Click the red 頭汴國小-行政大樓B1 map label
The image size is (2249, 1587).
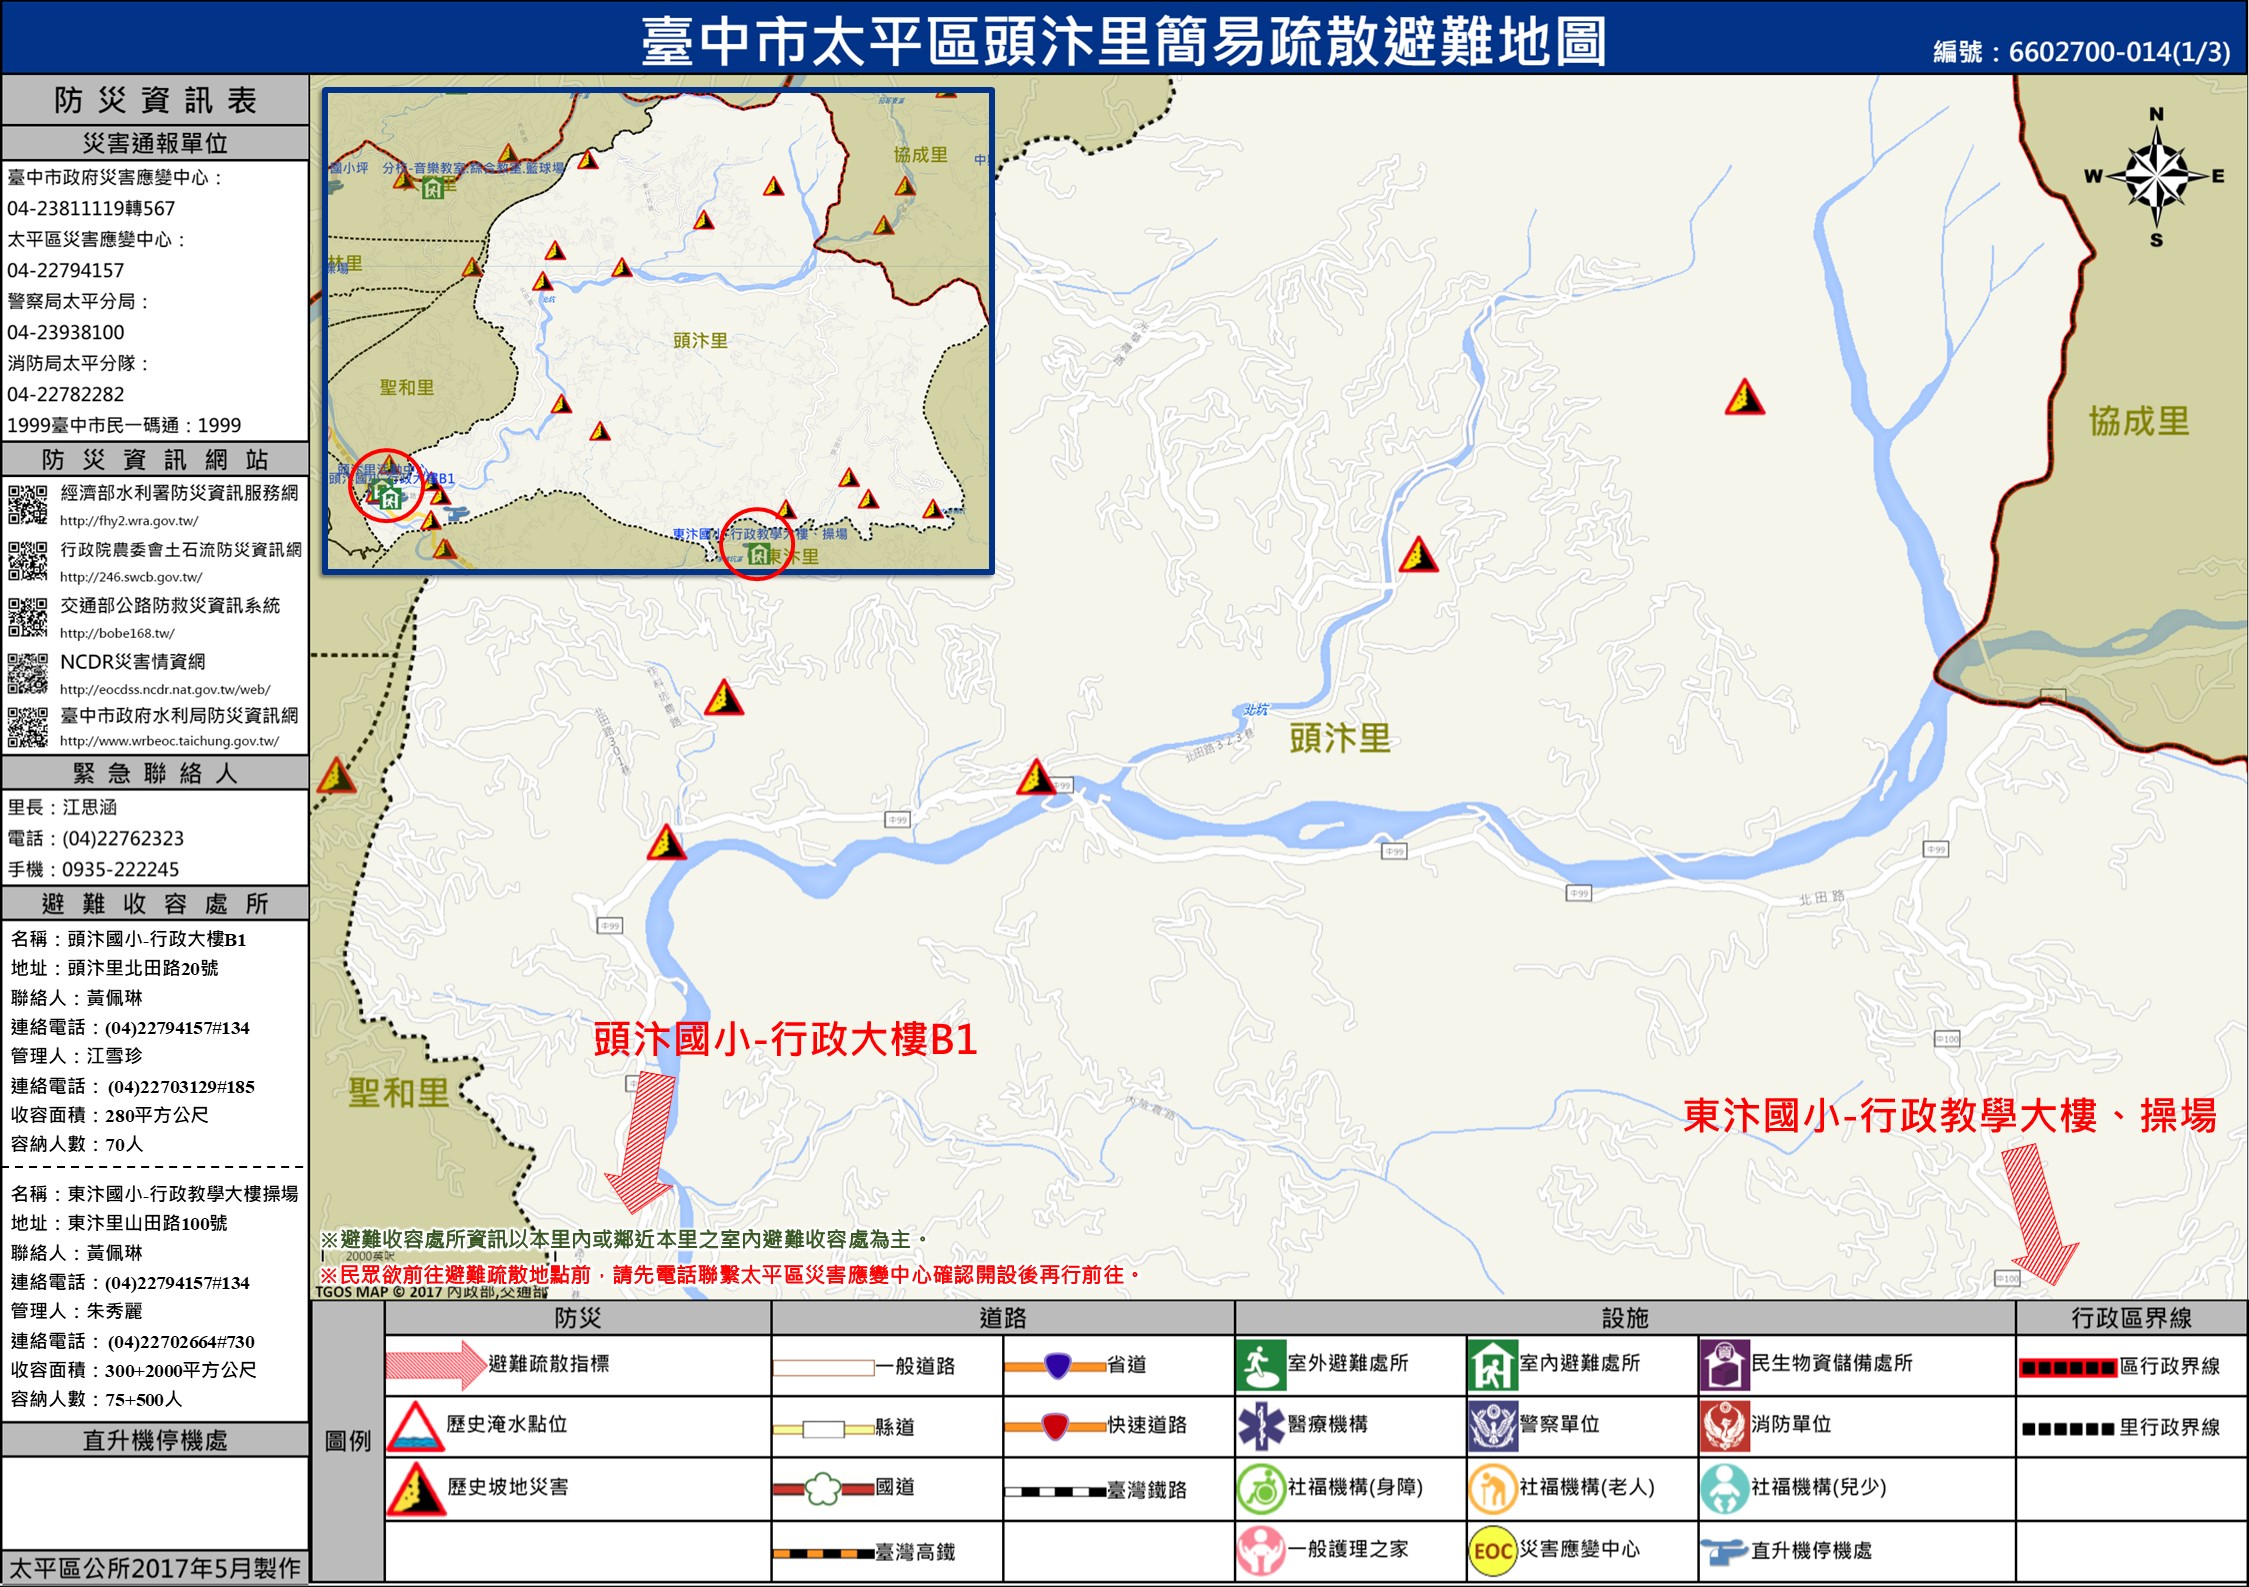click(x=784, y=1040)
